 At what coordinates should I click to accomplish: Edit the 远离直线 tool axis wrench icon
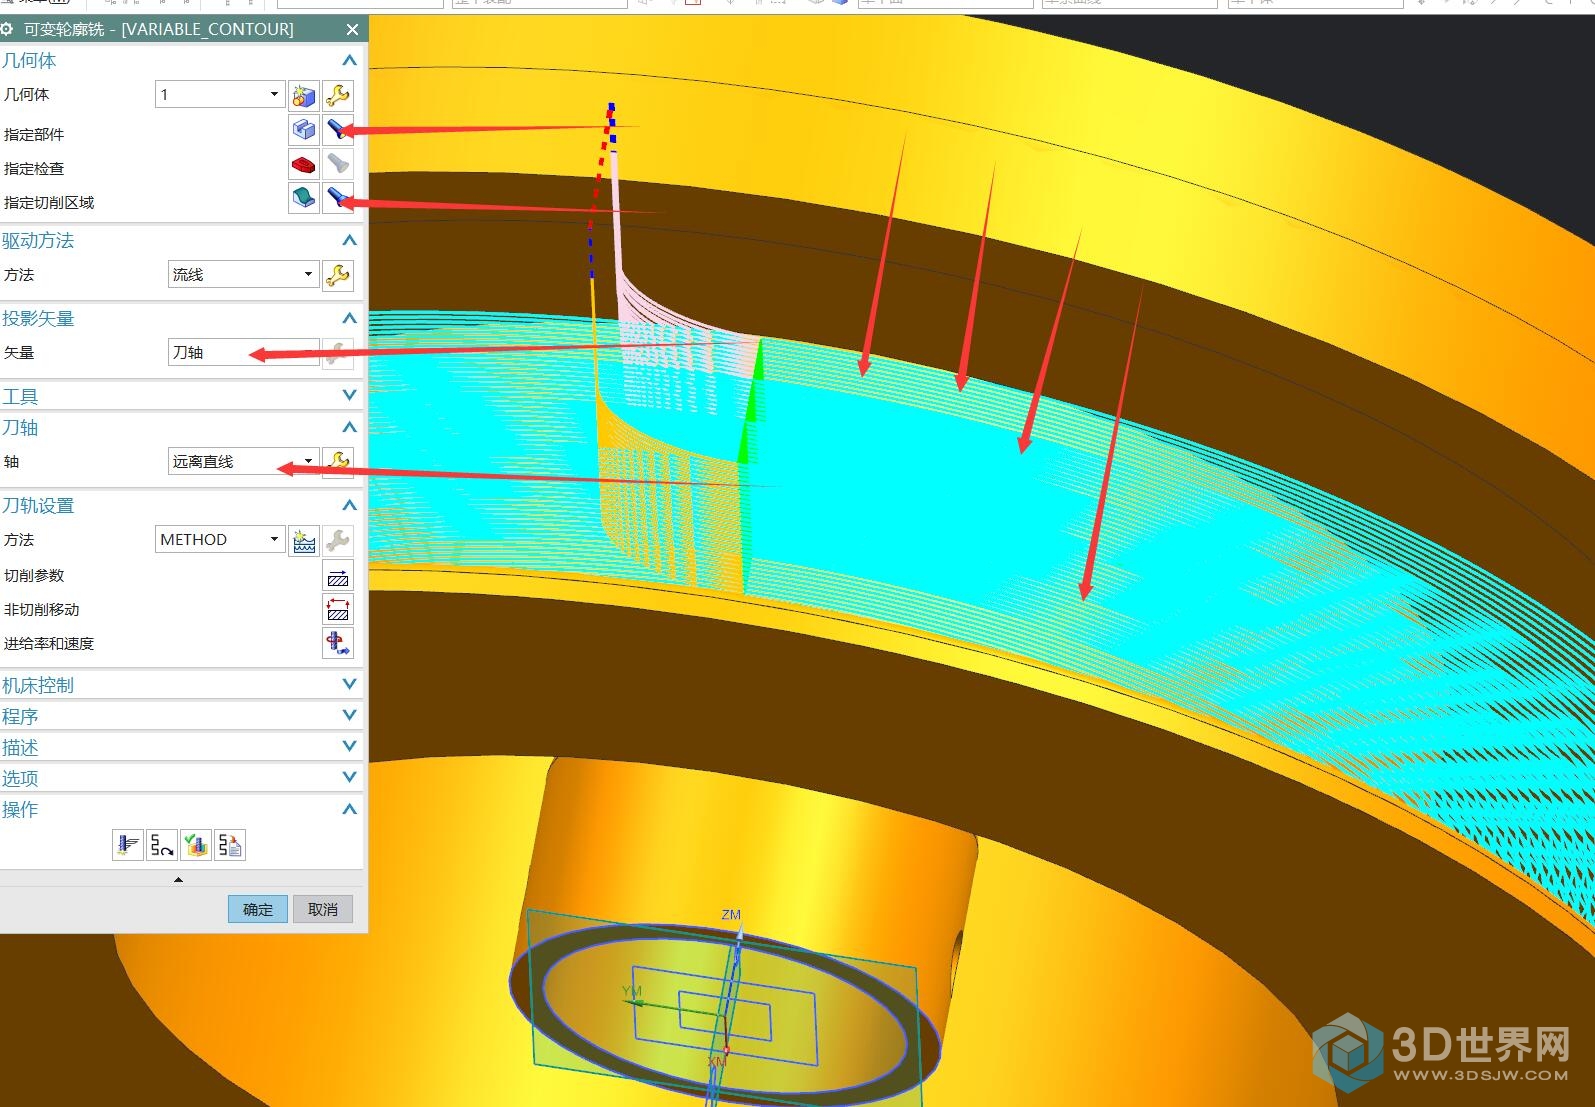tap(338, 461)
